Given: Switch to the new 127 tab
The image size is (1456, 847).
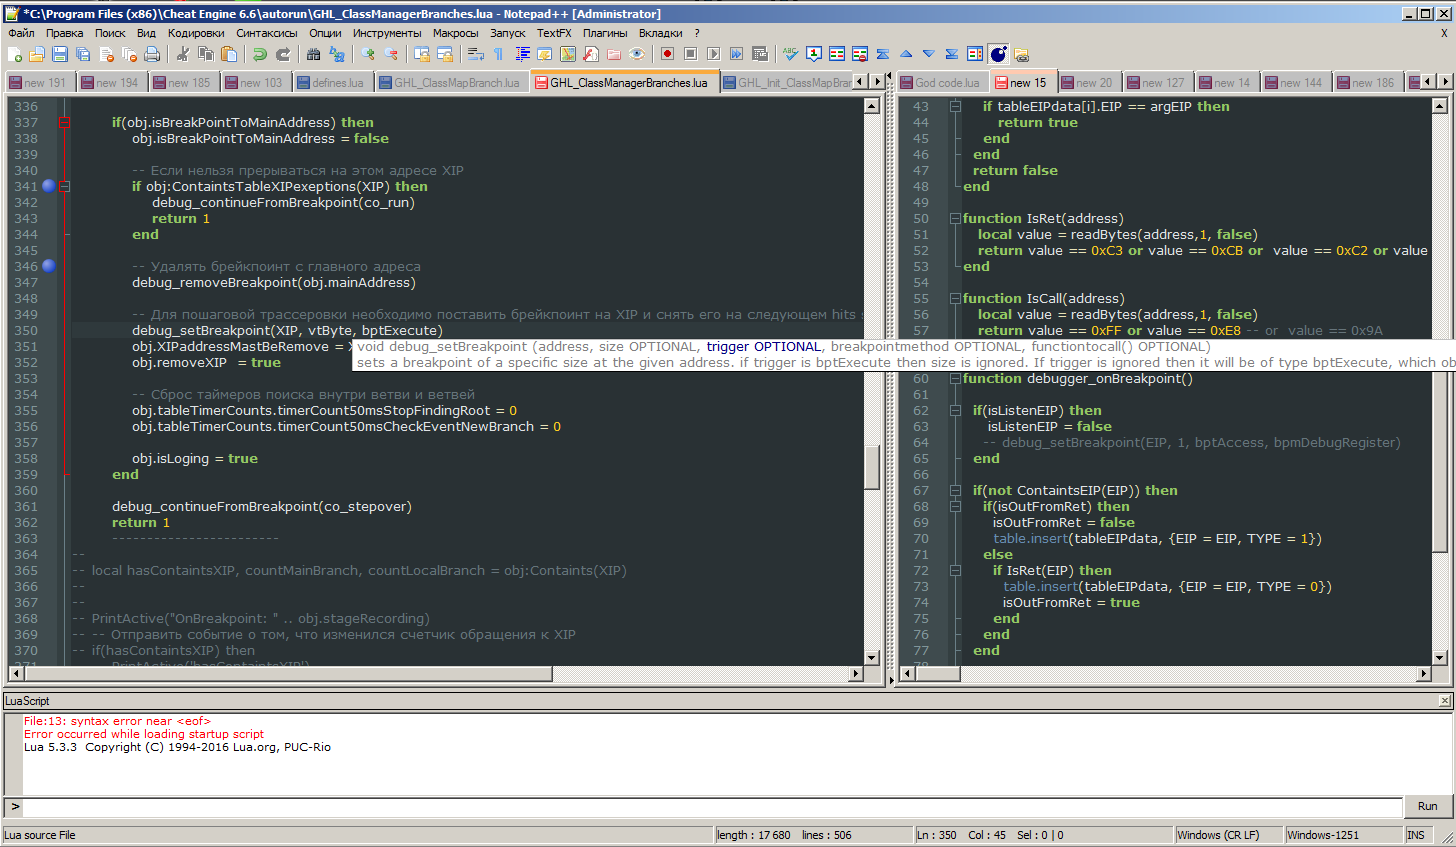Looking at the screenshot, I should point(1156,82).
